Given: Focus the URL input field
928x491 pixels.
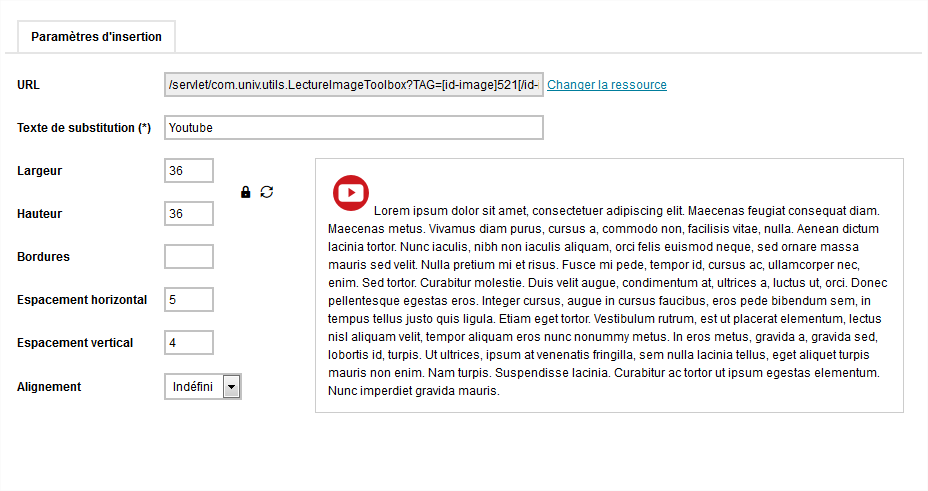Looking at the screenshot, I should coord(354,85).
